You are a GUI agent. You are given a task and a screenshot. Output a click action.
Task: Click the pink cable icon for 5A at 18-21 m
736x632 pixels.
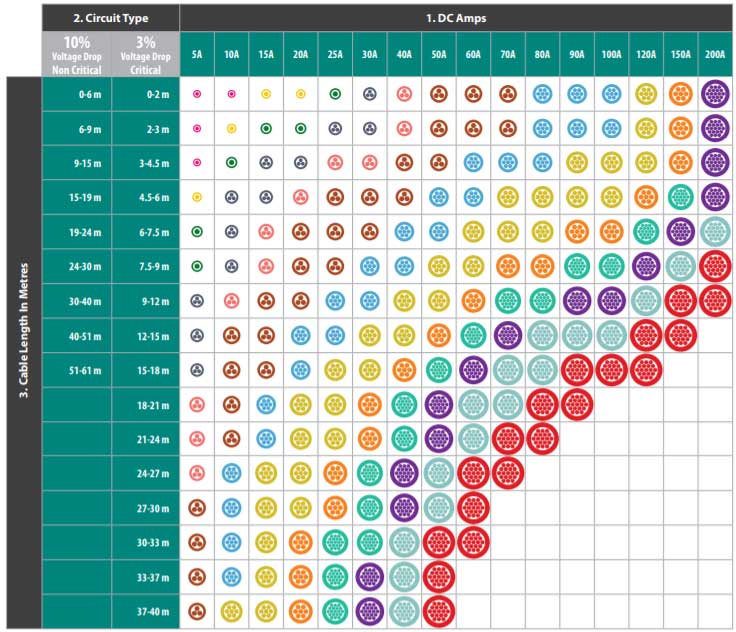[197, 404]
